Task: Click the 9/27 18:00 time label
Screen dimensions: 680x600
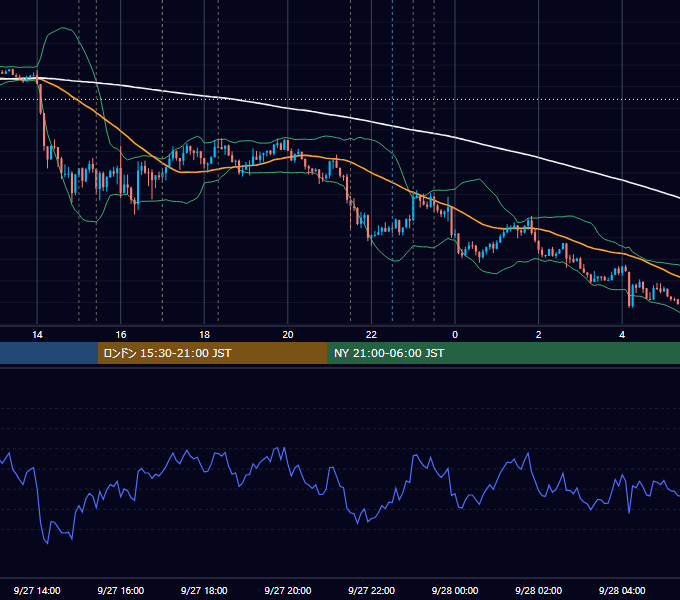Action: (x=204, y=590)
